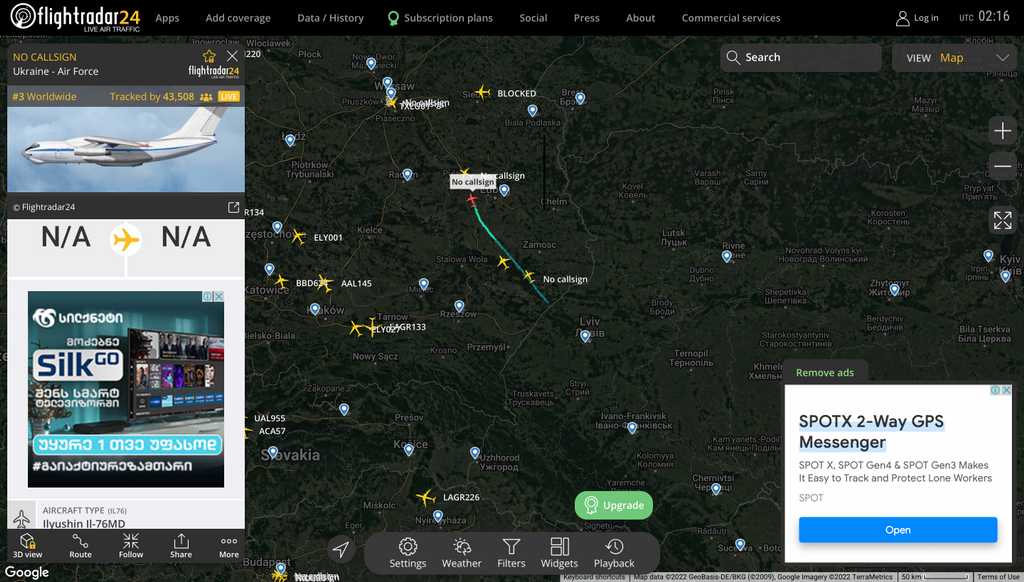The width and height of the screenshot is (1024, 582).
Task: Open the Apps menu
Action: pyautogui.click(x=167, y=18)
